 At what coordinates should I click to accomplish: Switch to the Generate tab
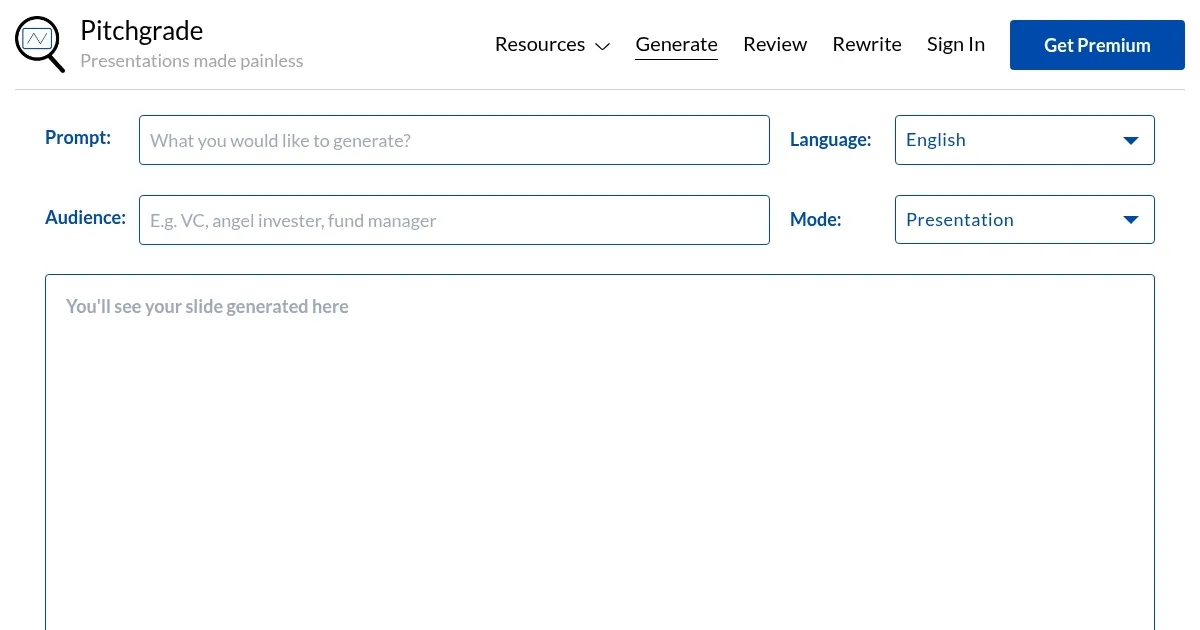(x=676, y=44)
